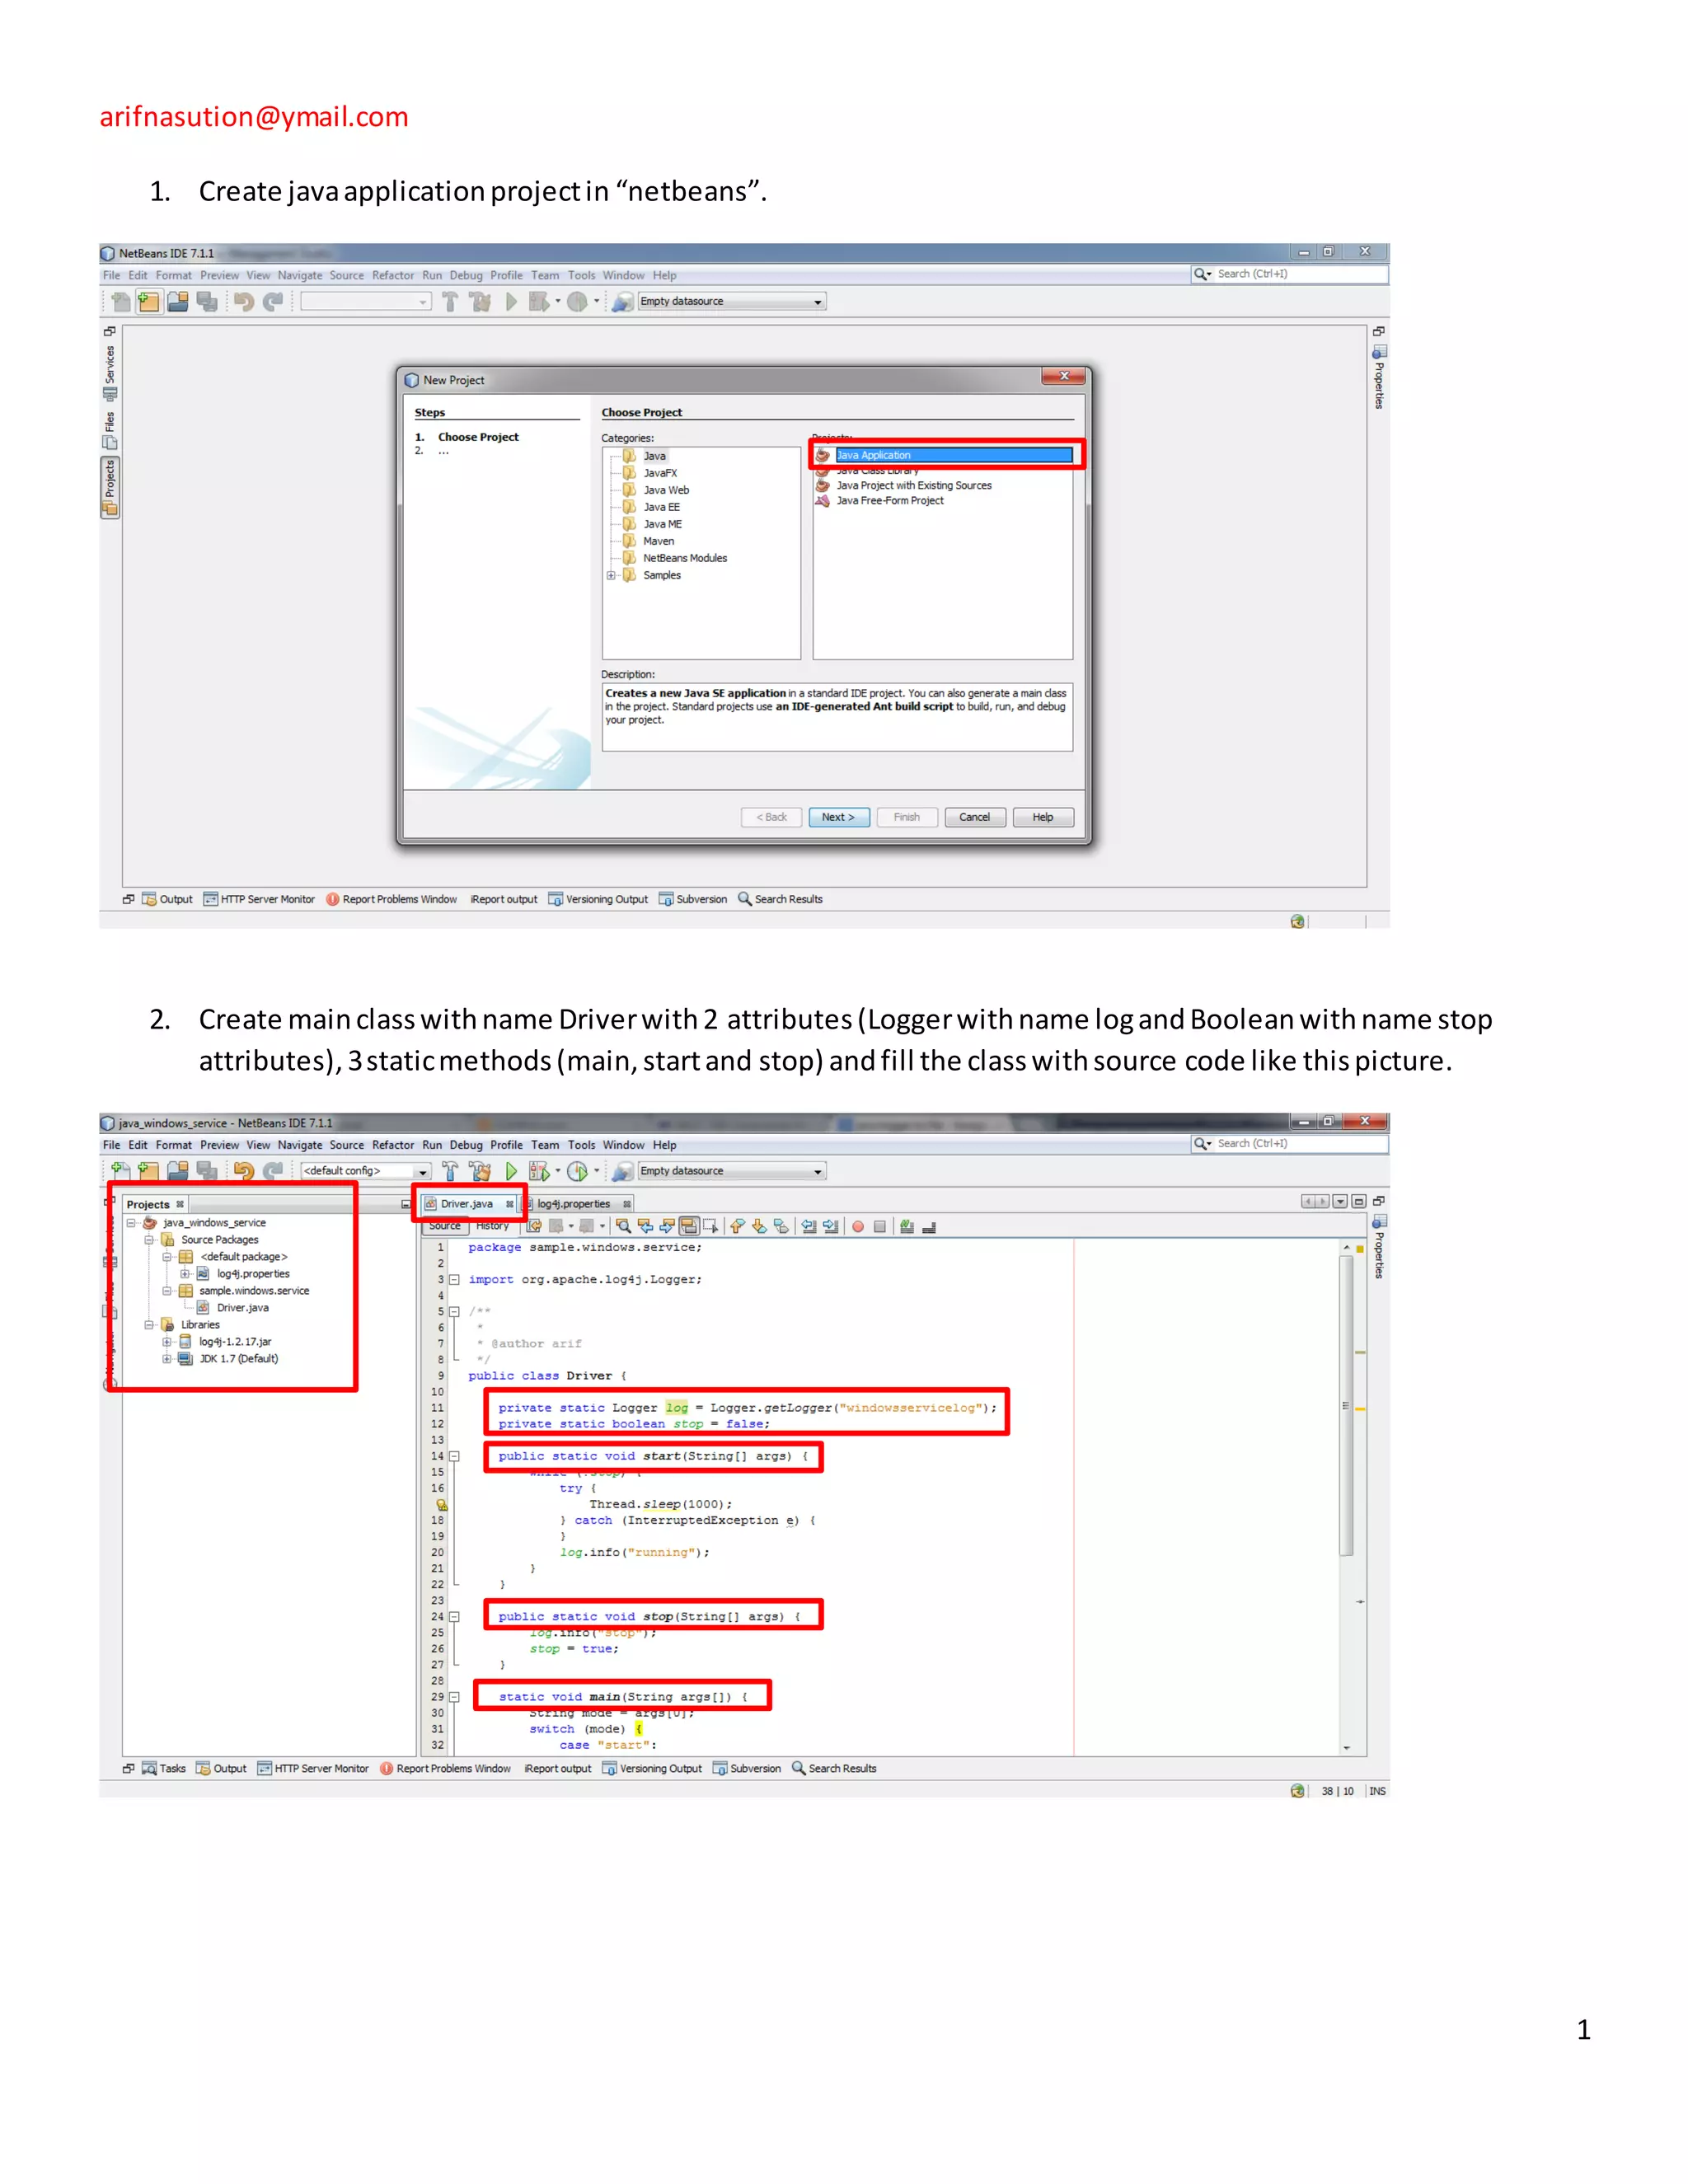Click highlighted New Project icon behind New Project dialog
The height and width of the screenshot is (2184, 1688).
click(149, 302)
